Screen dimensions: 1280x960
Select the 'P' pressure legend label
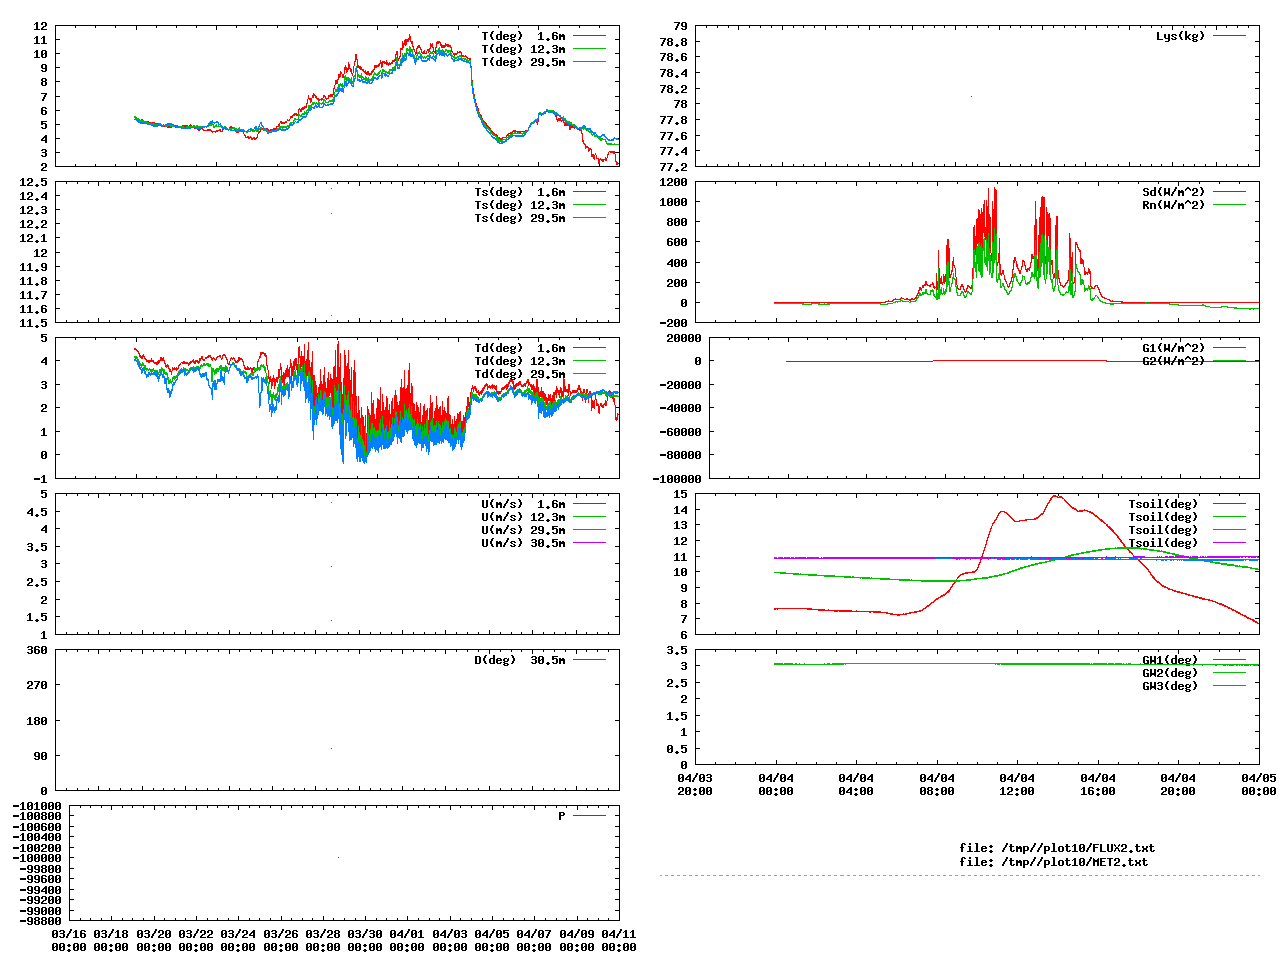click(x=562, y=816)
